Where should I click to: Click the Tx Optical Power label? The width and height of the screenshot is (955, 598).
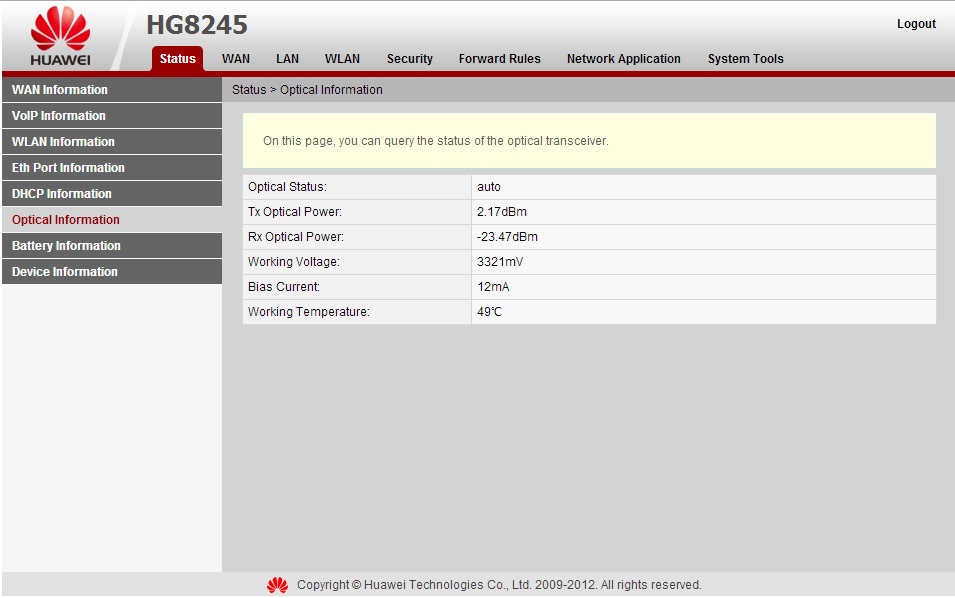295,212
